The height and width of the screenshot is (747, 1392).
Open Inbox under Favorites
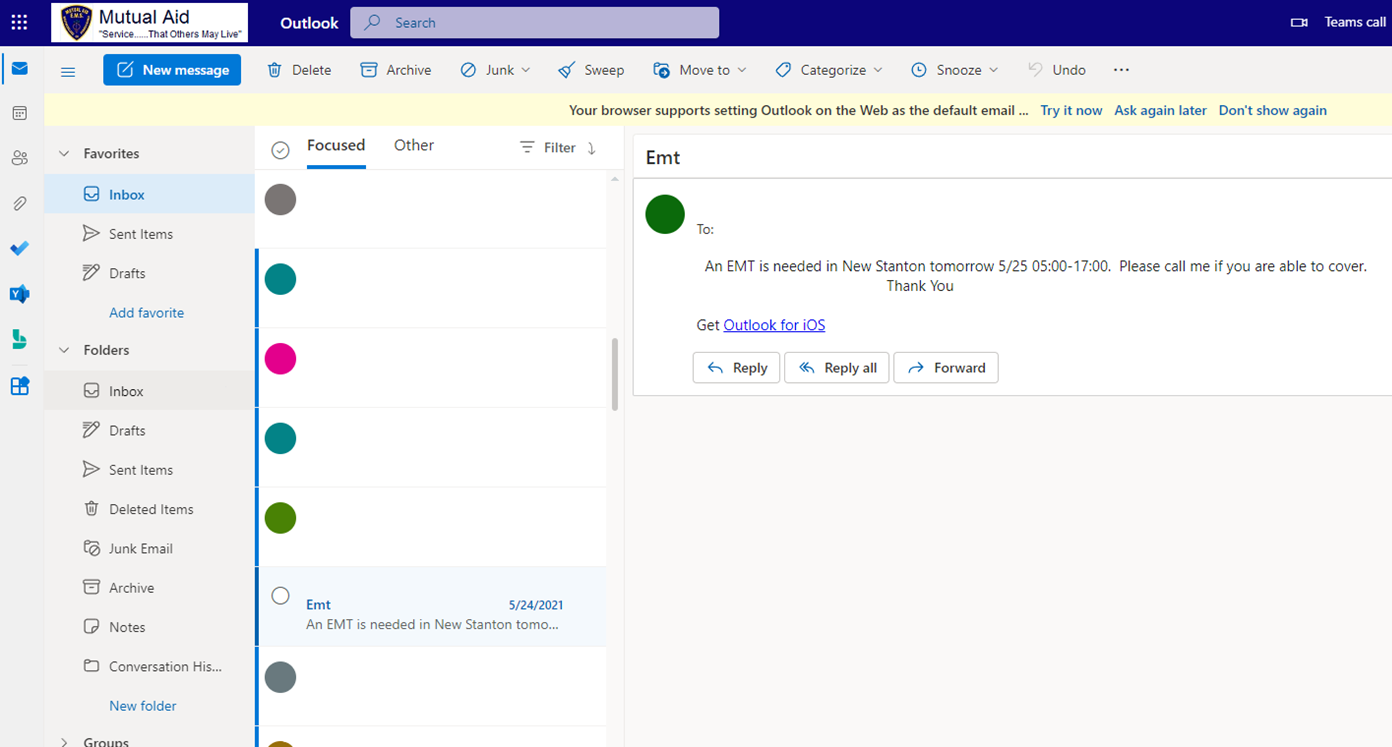pos(150,195)
